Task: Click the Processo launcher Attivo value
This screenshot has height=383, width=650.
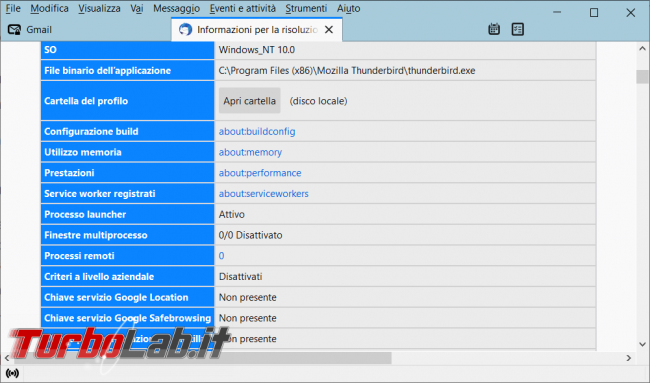Action: 232,214
